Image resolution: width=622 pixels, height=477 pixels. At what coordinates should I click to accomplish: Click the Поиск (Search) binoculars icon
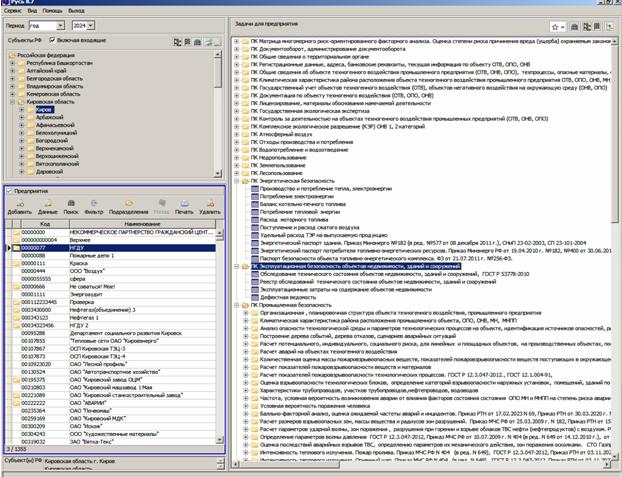(72, 203)
